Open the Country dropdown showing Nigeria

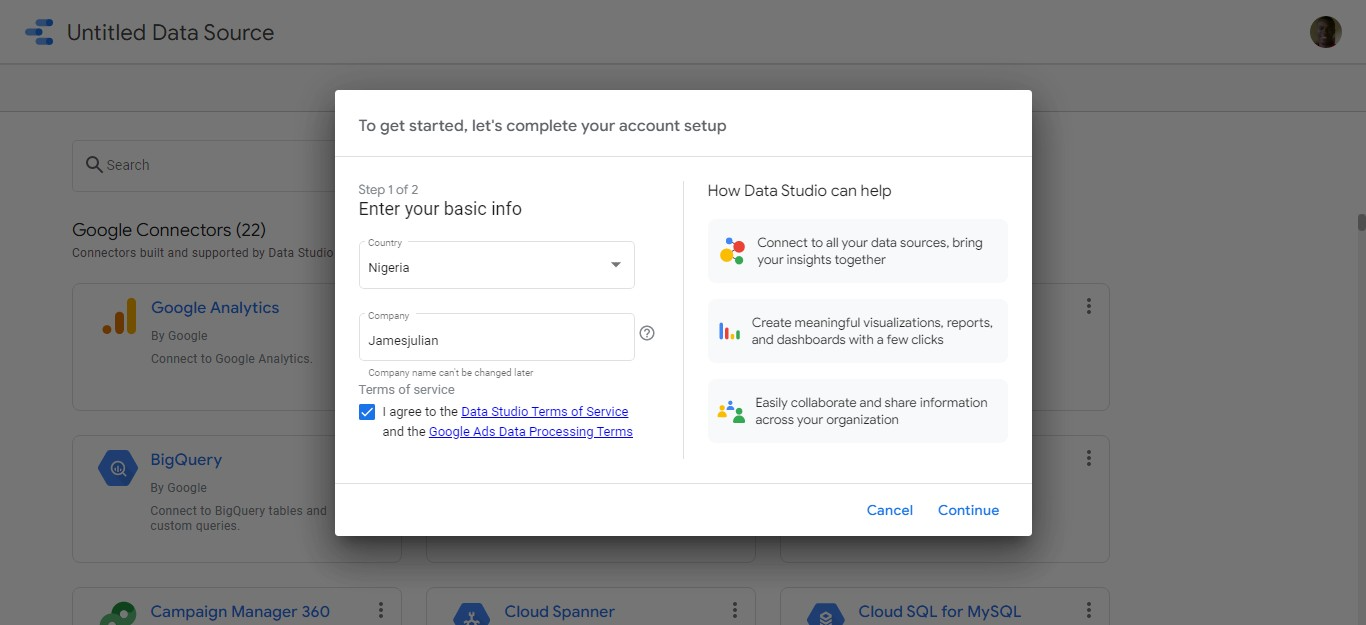click(497, 265)
